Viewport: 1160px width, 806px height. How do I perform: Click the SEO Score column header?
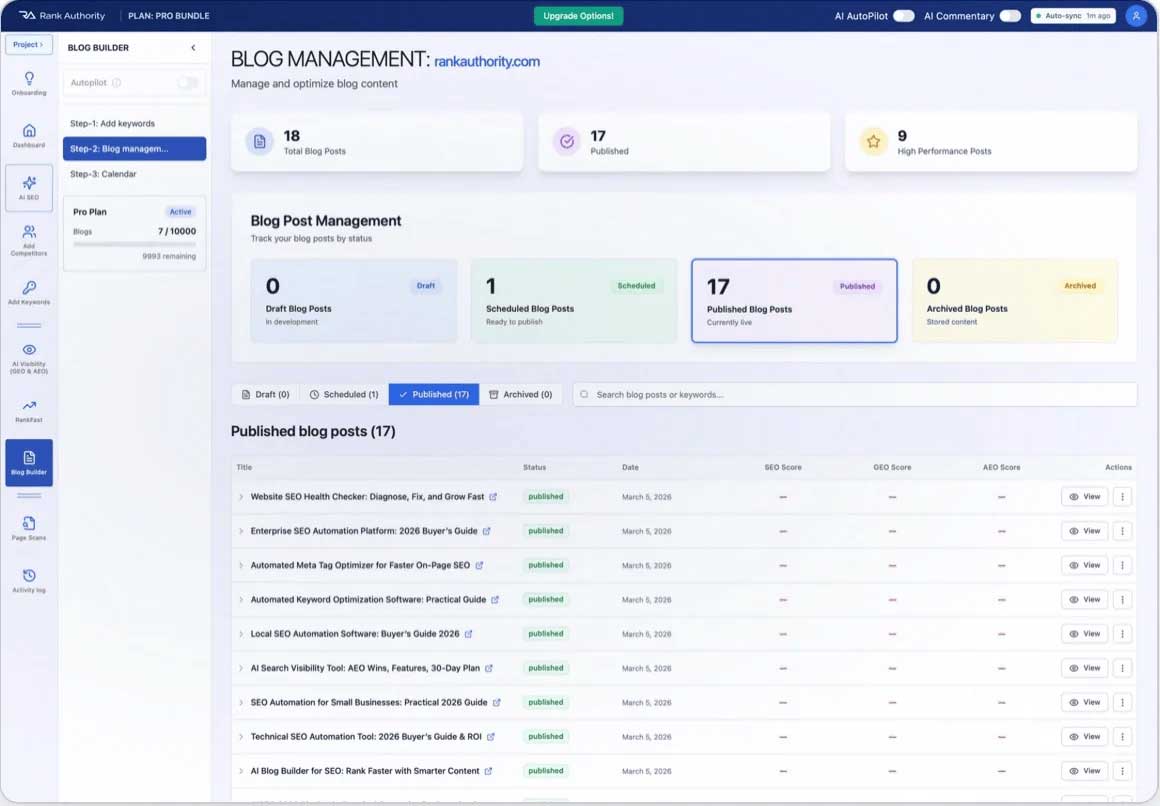[783, 467]
